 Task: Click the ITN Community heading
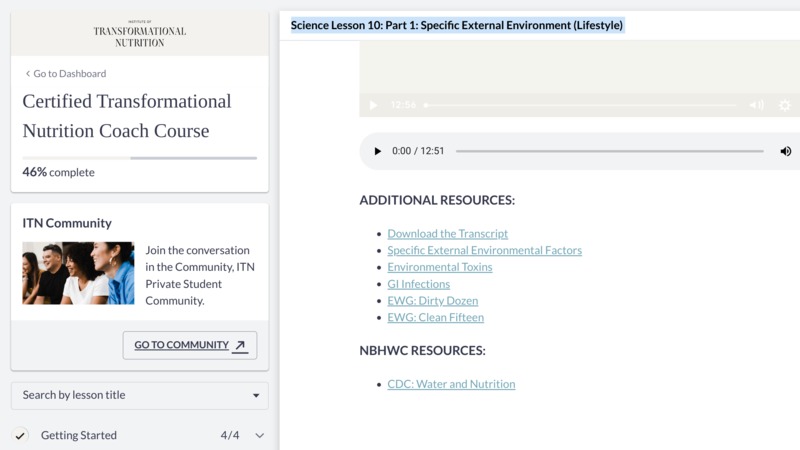67,223
